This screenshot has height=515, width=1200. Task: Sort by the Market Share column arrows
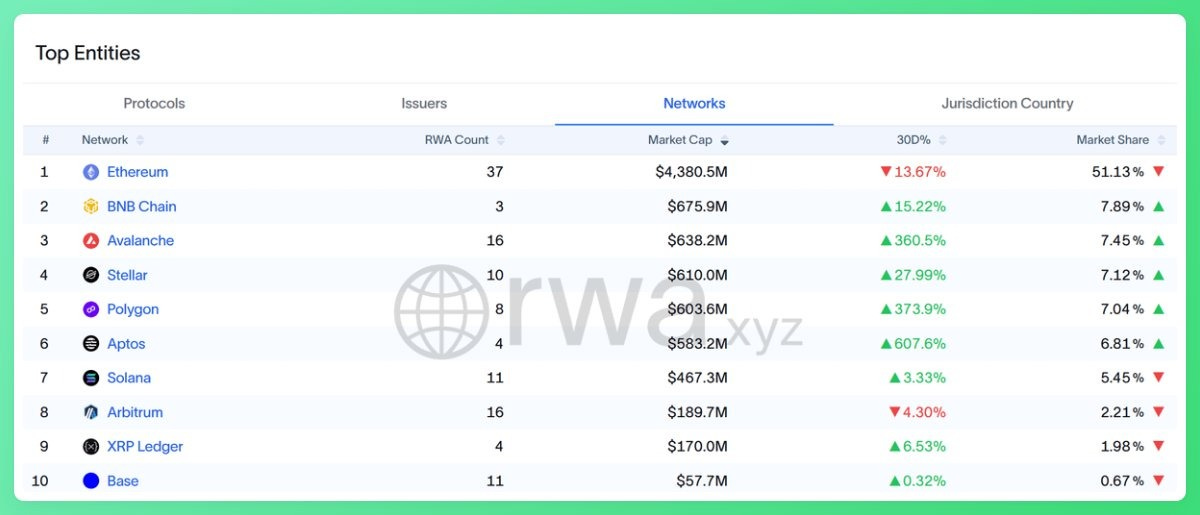coord(1162,140)
